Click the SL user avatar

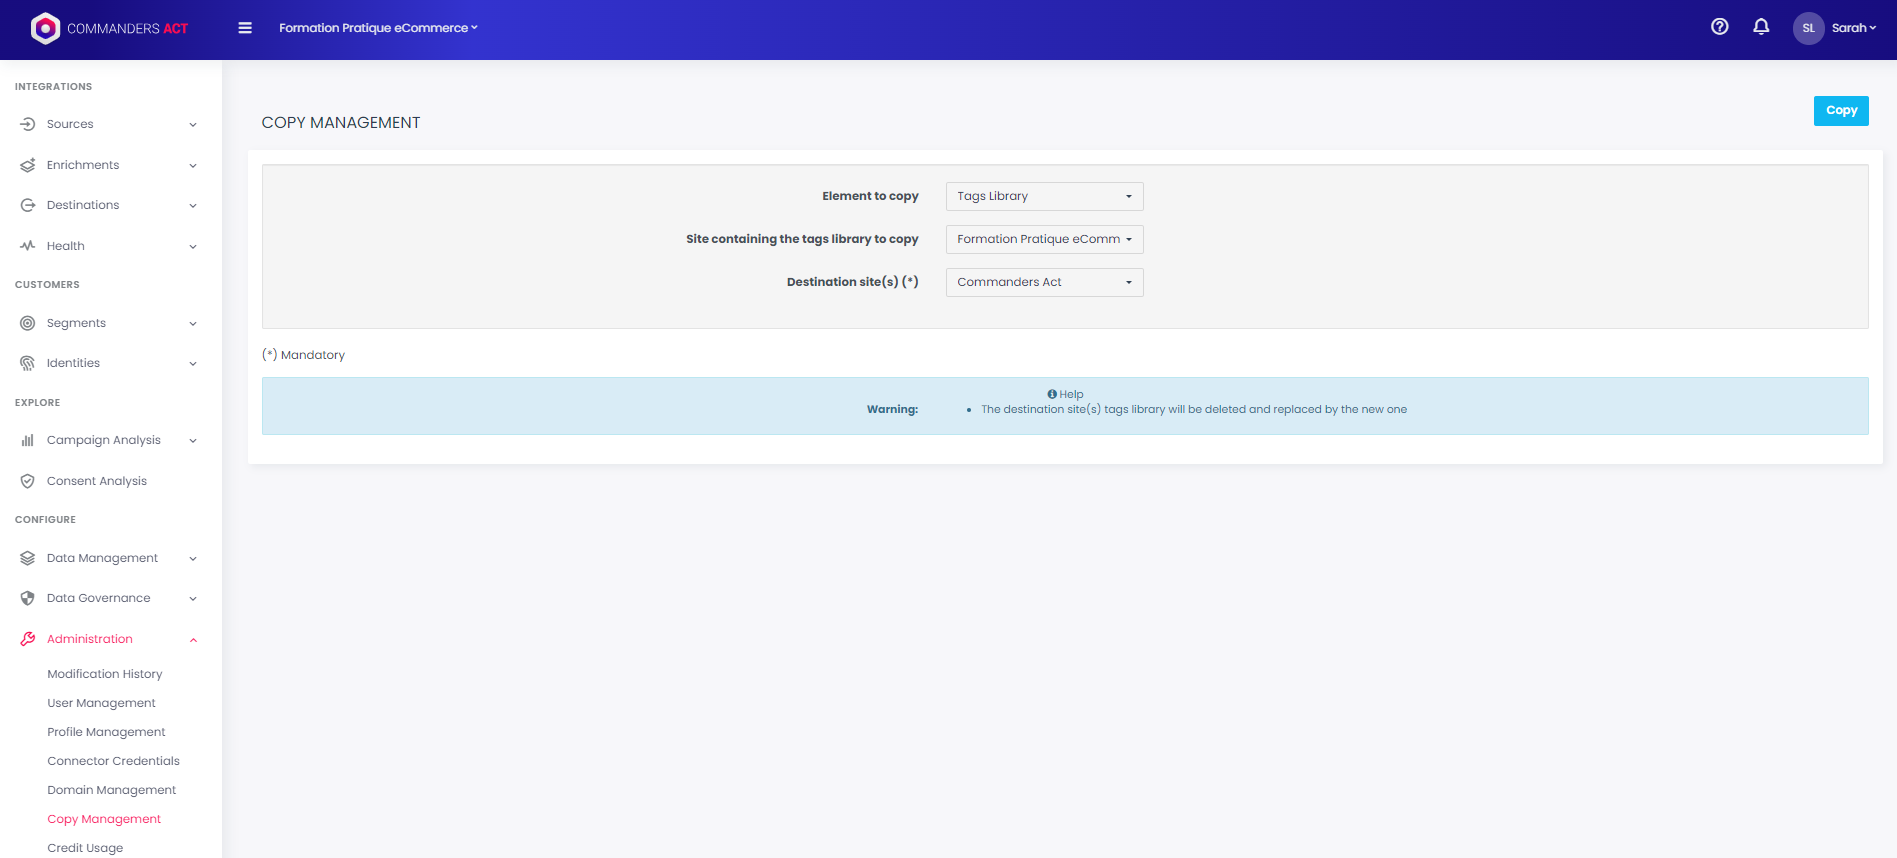coord(1808,28)
